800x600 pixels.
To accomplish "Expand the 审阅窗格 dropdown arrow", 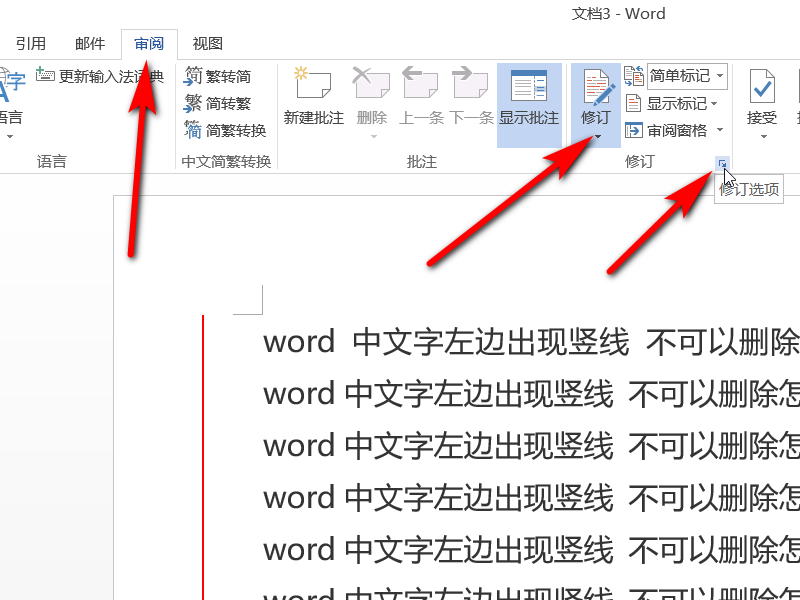I will point(720,130).
